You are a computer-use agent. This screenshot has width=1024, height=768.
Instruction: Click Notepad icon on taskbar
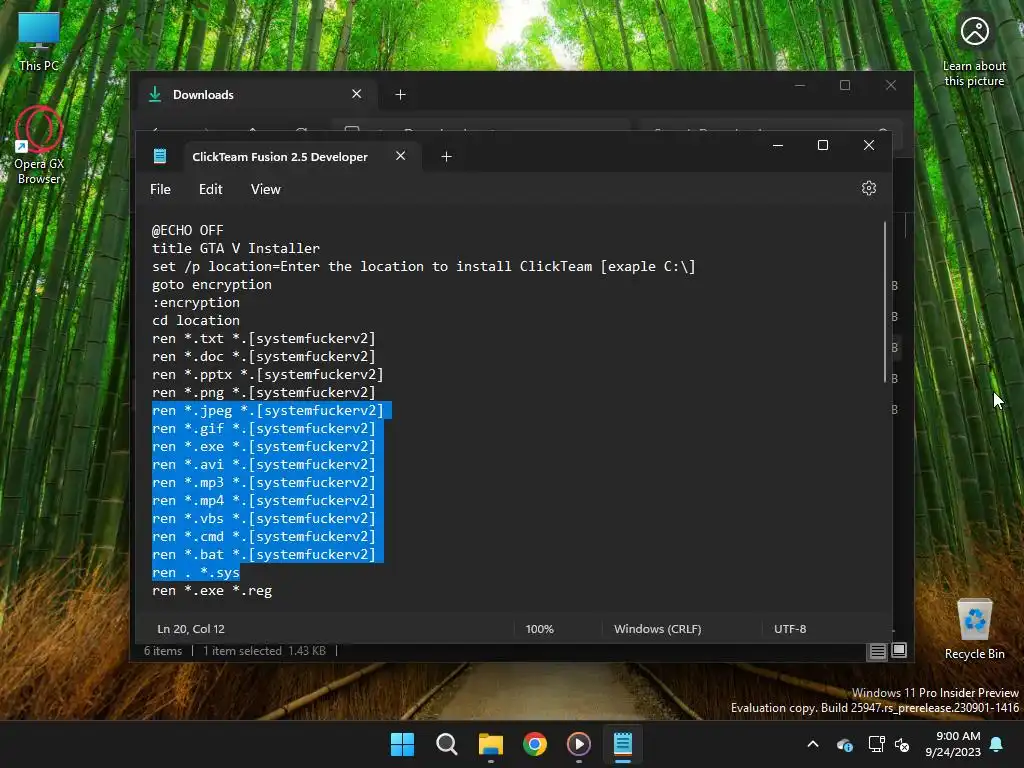(x=622, y=744)
